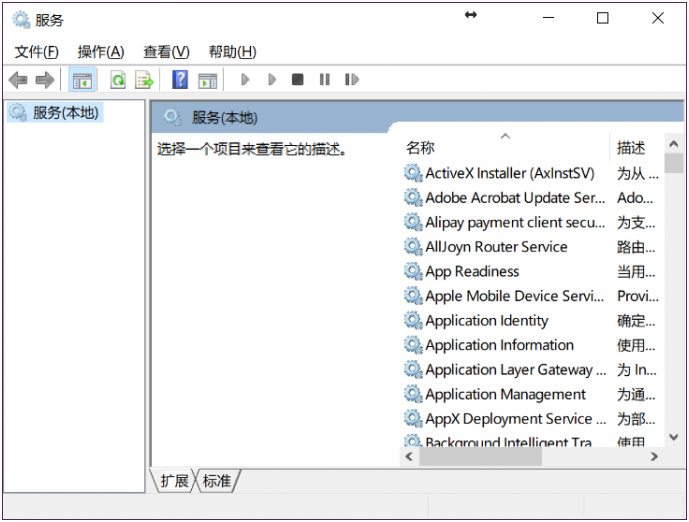Click gear icon beside AllJoyn Router Service
This screenshot has height=522, width=689.
tap(413, 247)
